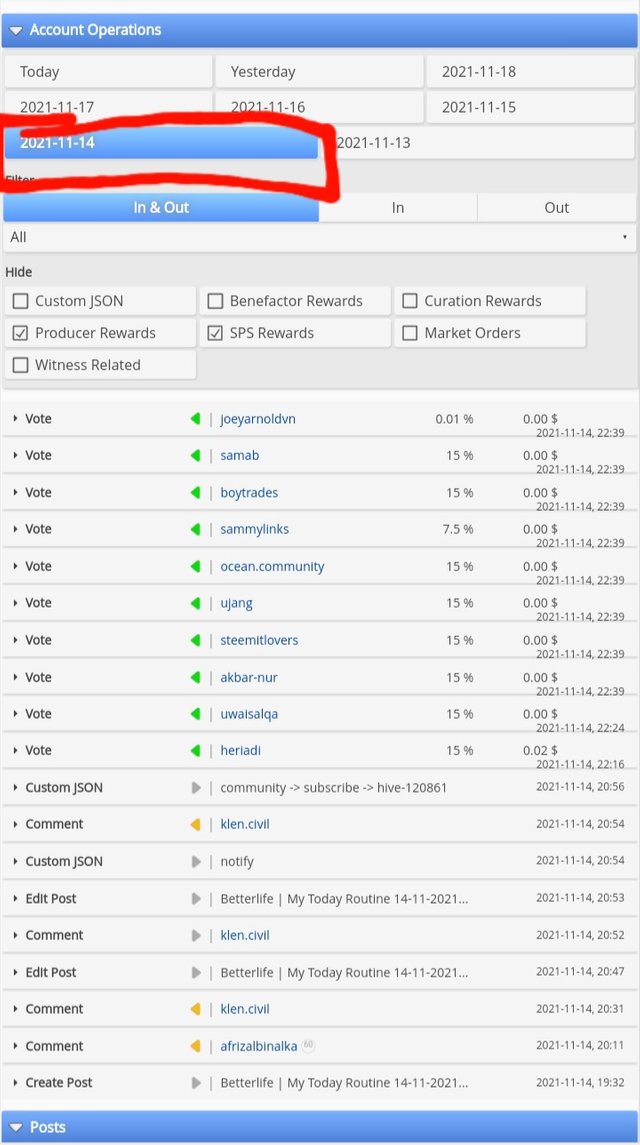Click reputation badge next to afrizalbinalka
Image resolution: width=640 pixels, height=1145 pixels.
tap(308, 1046)
